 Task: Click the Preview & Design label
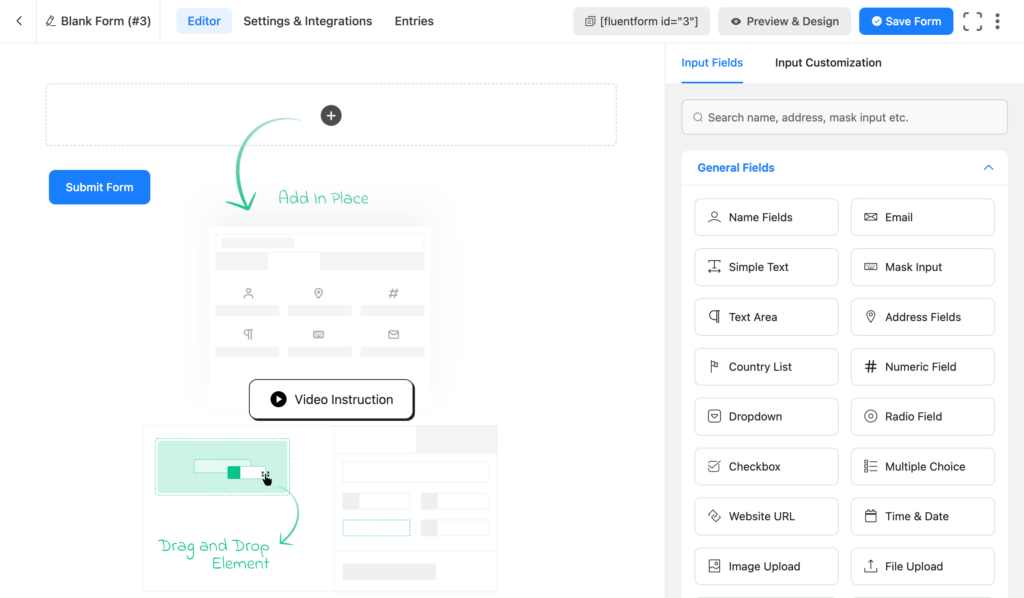click(793, 22)
